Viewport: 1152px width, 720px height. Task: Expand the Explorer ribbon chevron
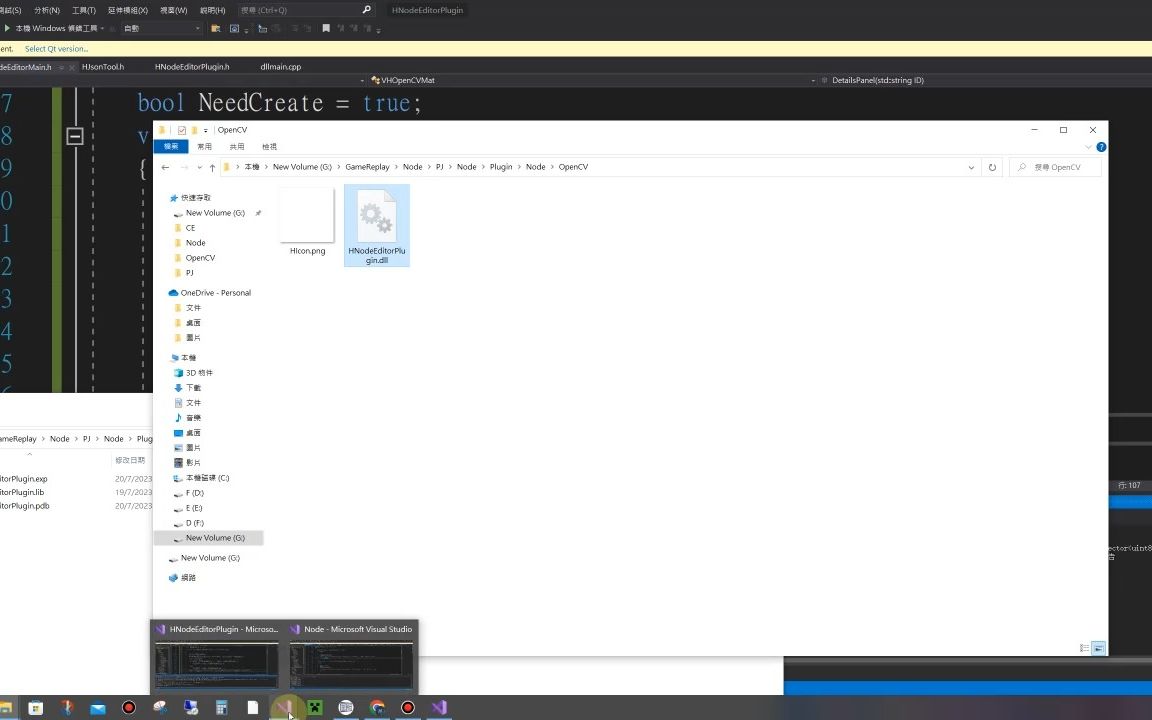pyautogui.click(x=1088, y=147)
